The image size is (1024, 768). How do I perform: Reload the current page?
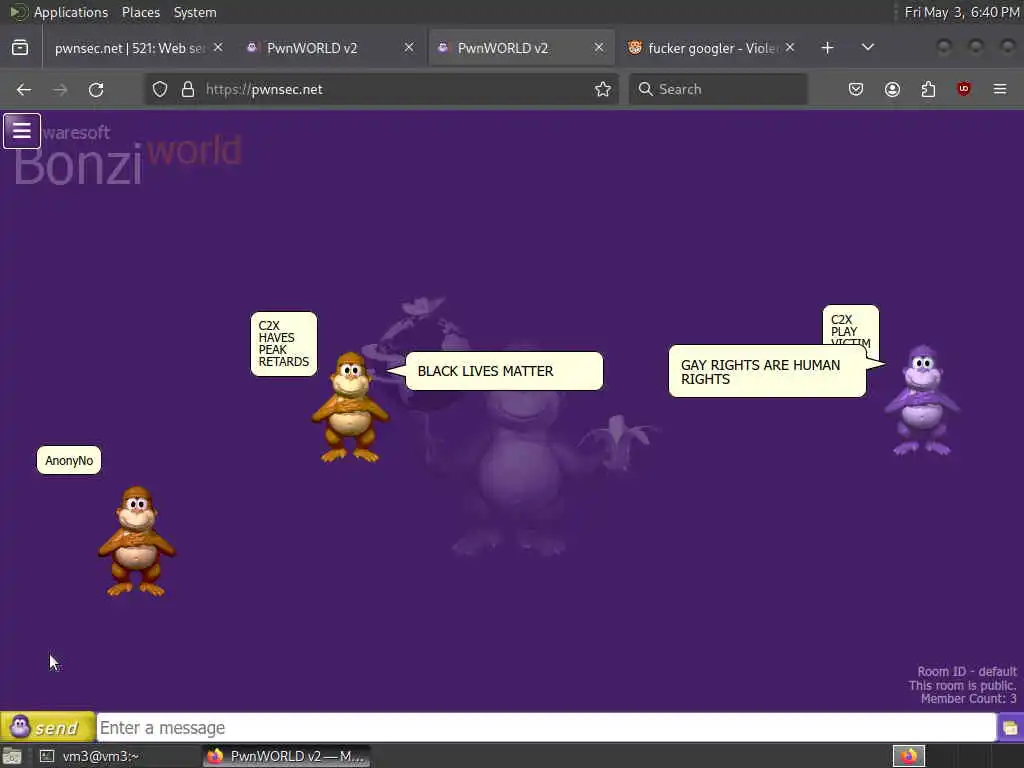pyautogui.click(x=96, y=89)
